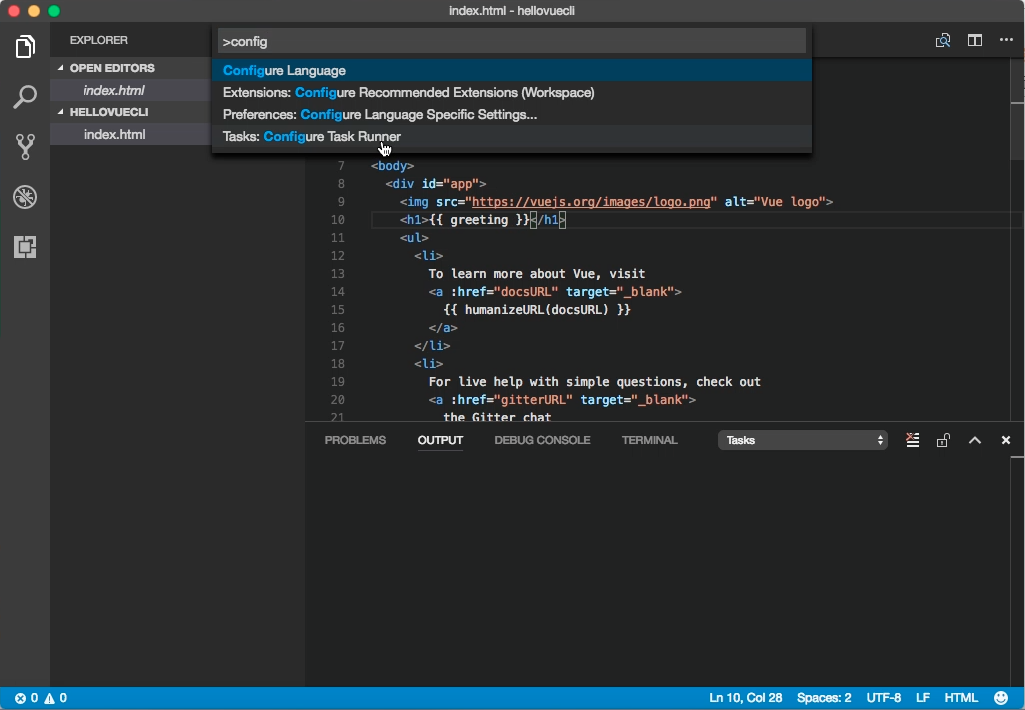
Task: Click 'To learn more about Vue, visit' text
Action: (537, 274)
